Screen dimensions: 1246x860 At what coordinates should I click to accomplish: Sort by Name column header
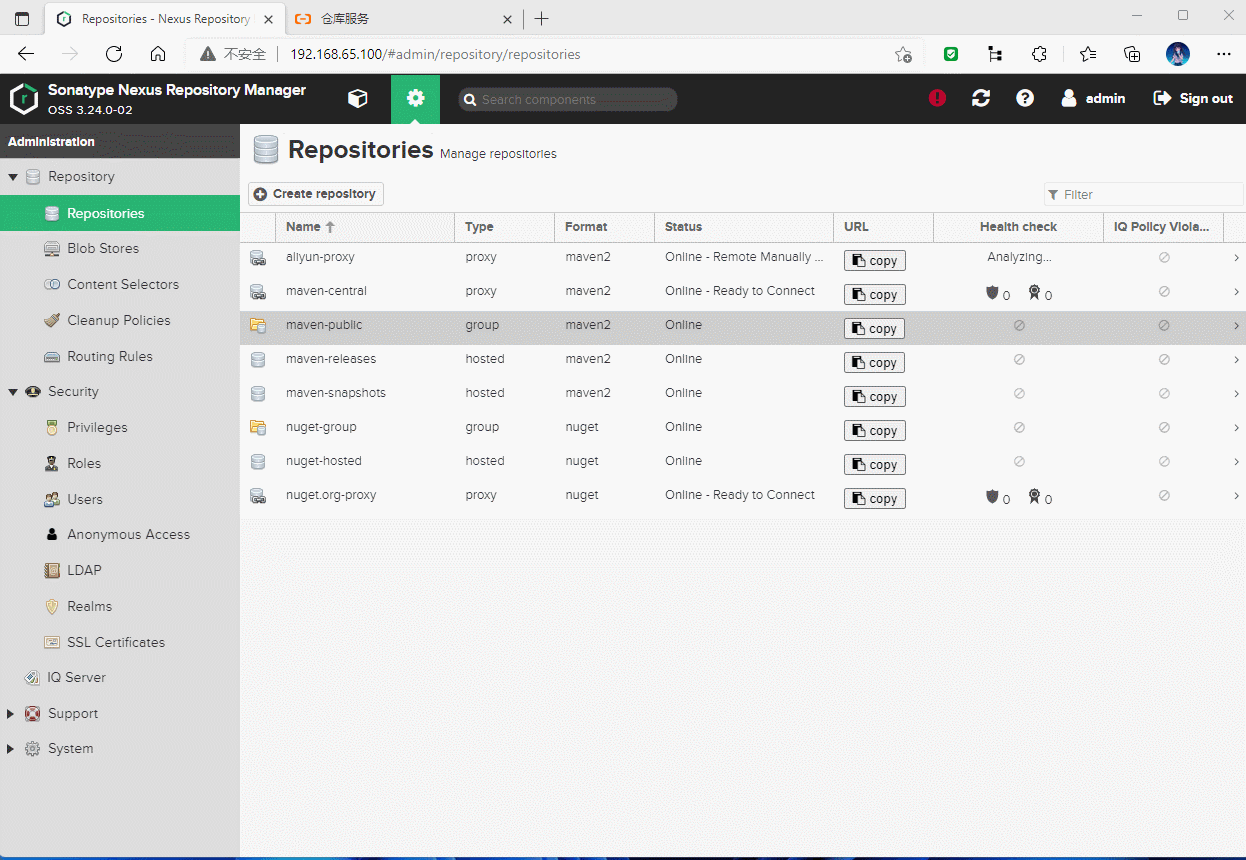[365, 227]
